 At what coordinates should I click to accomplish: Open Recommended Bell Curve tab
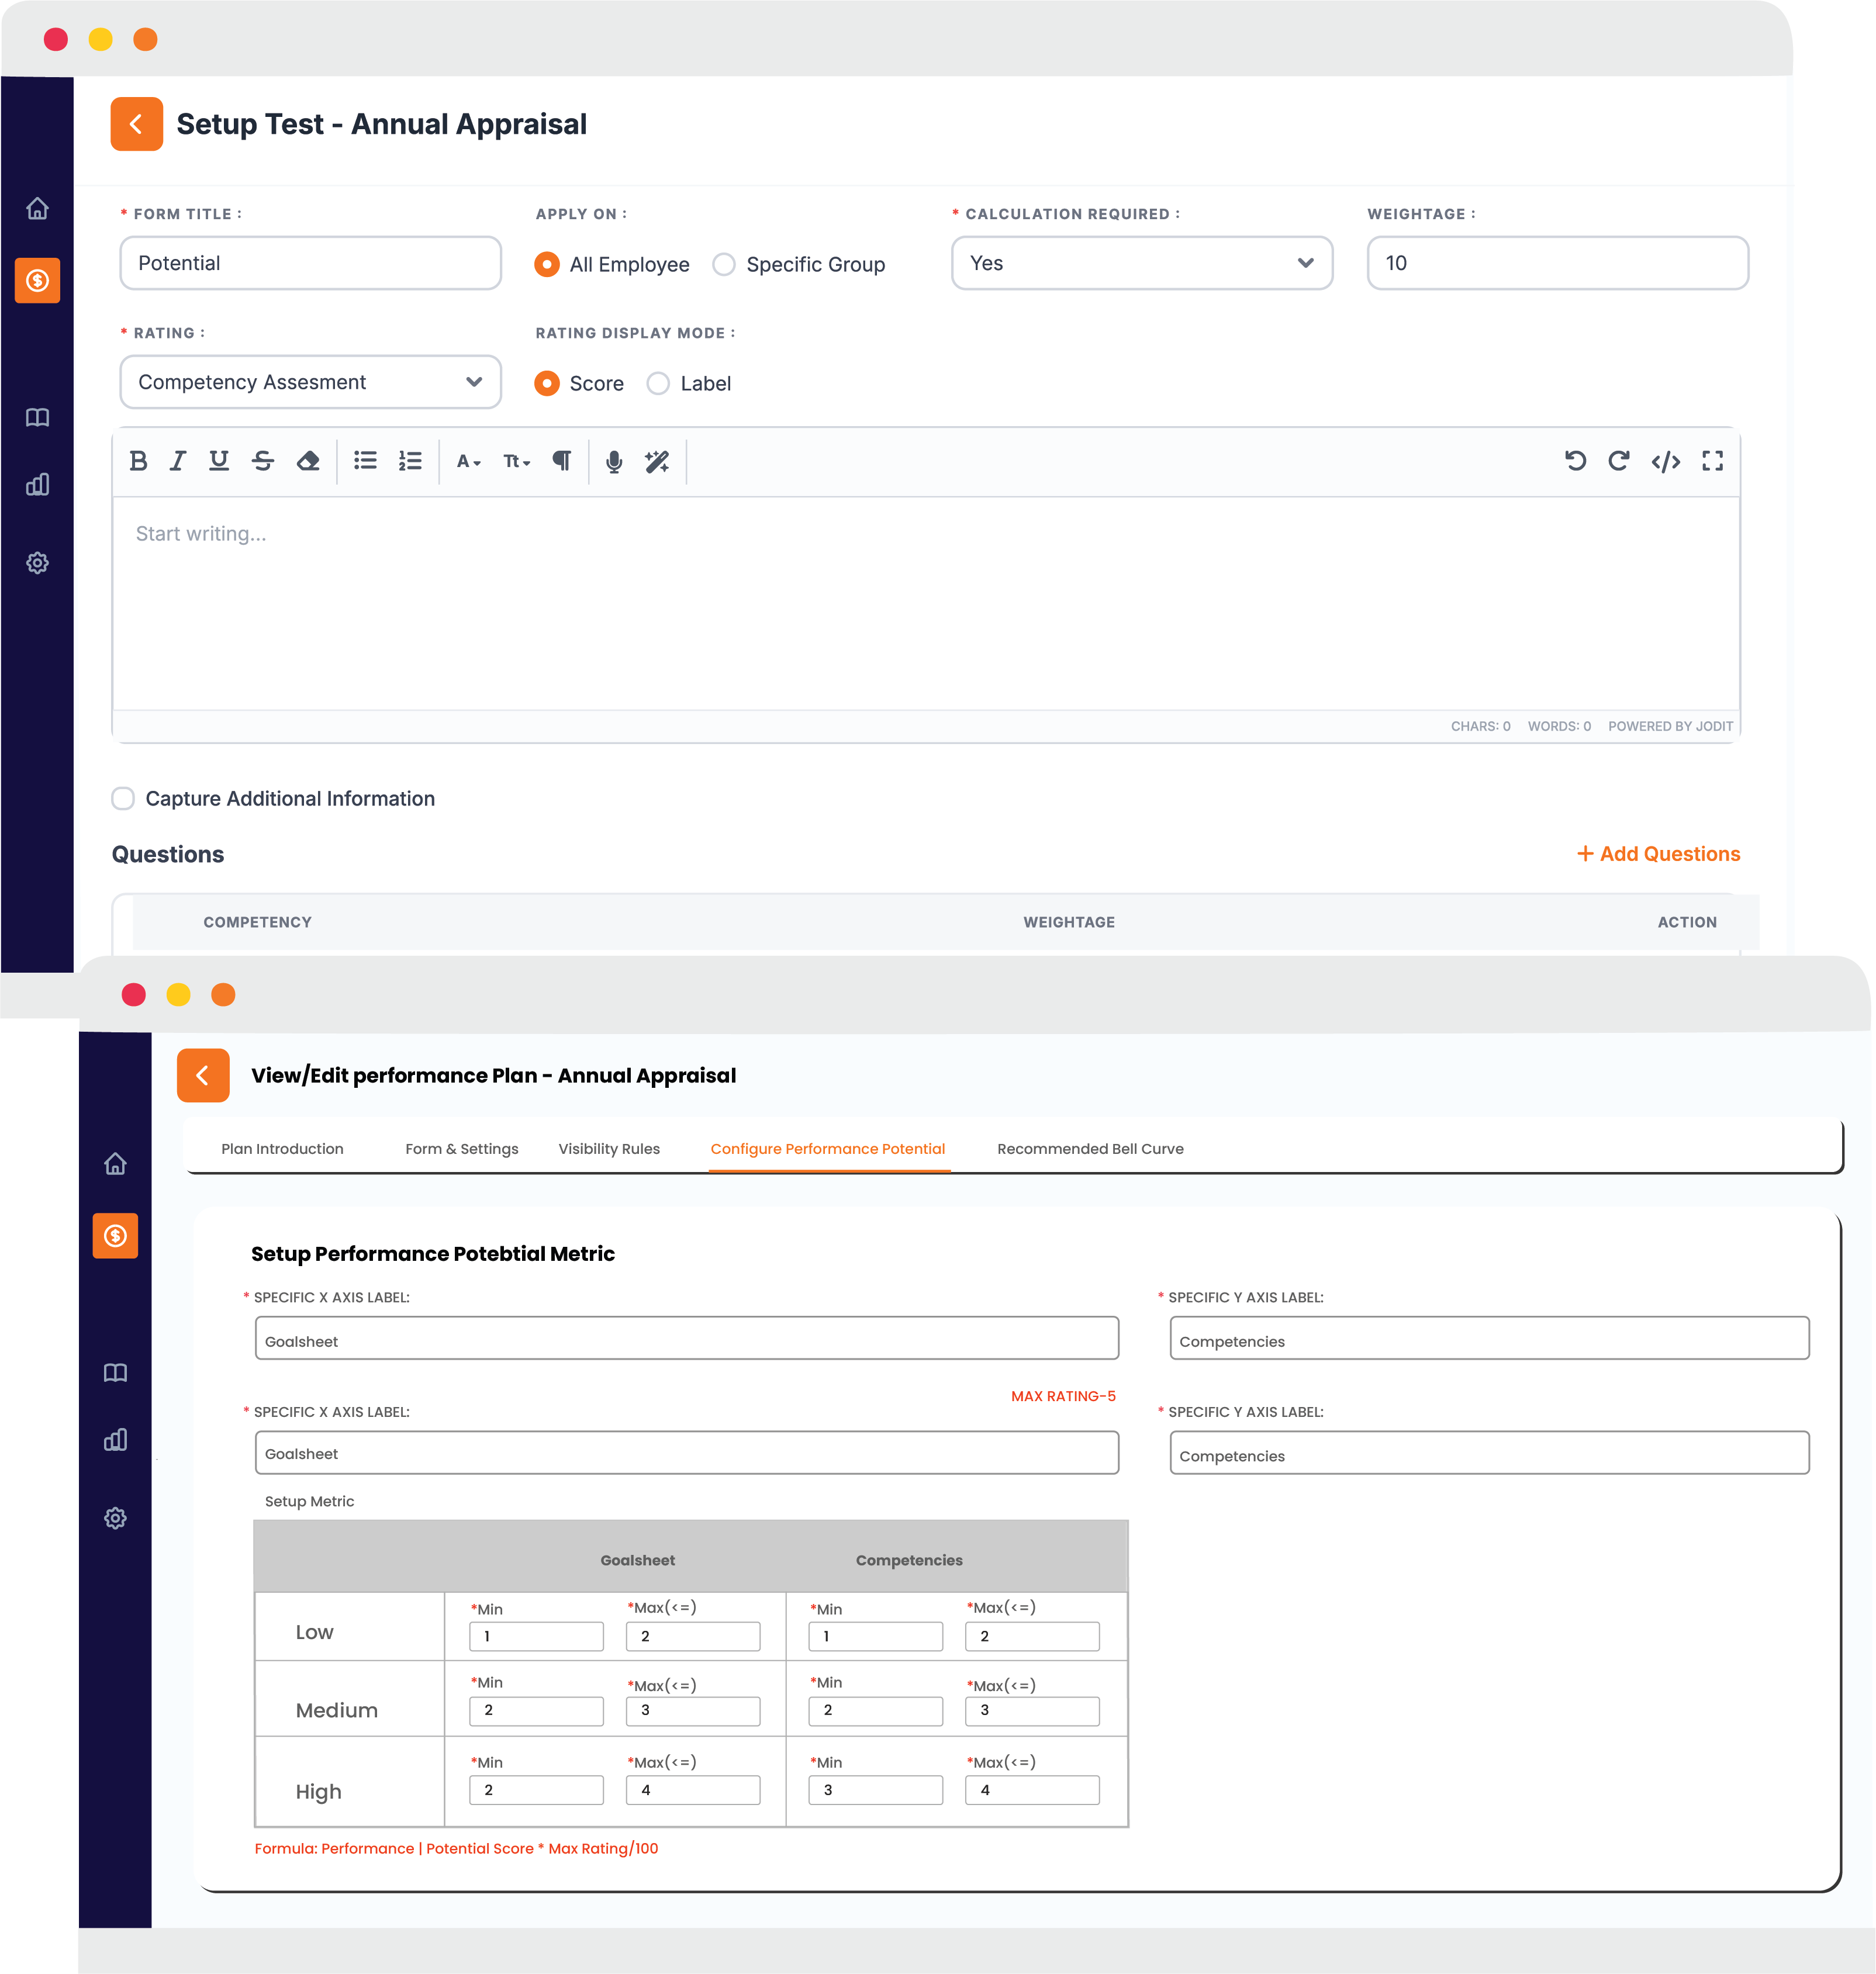[x=1090, y=1149]
